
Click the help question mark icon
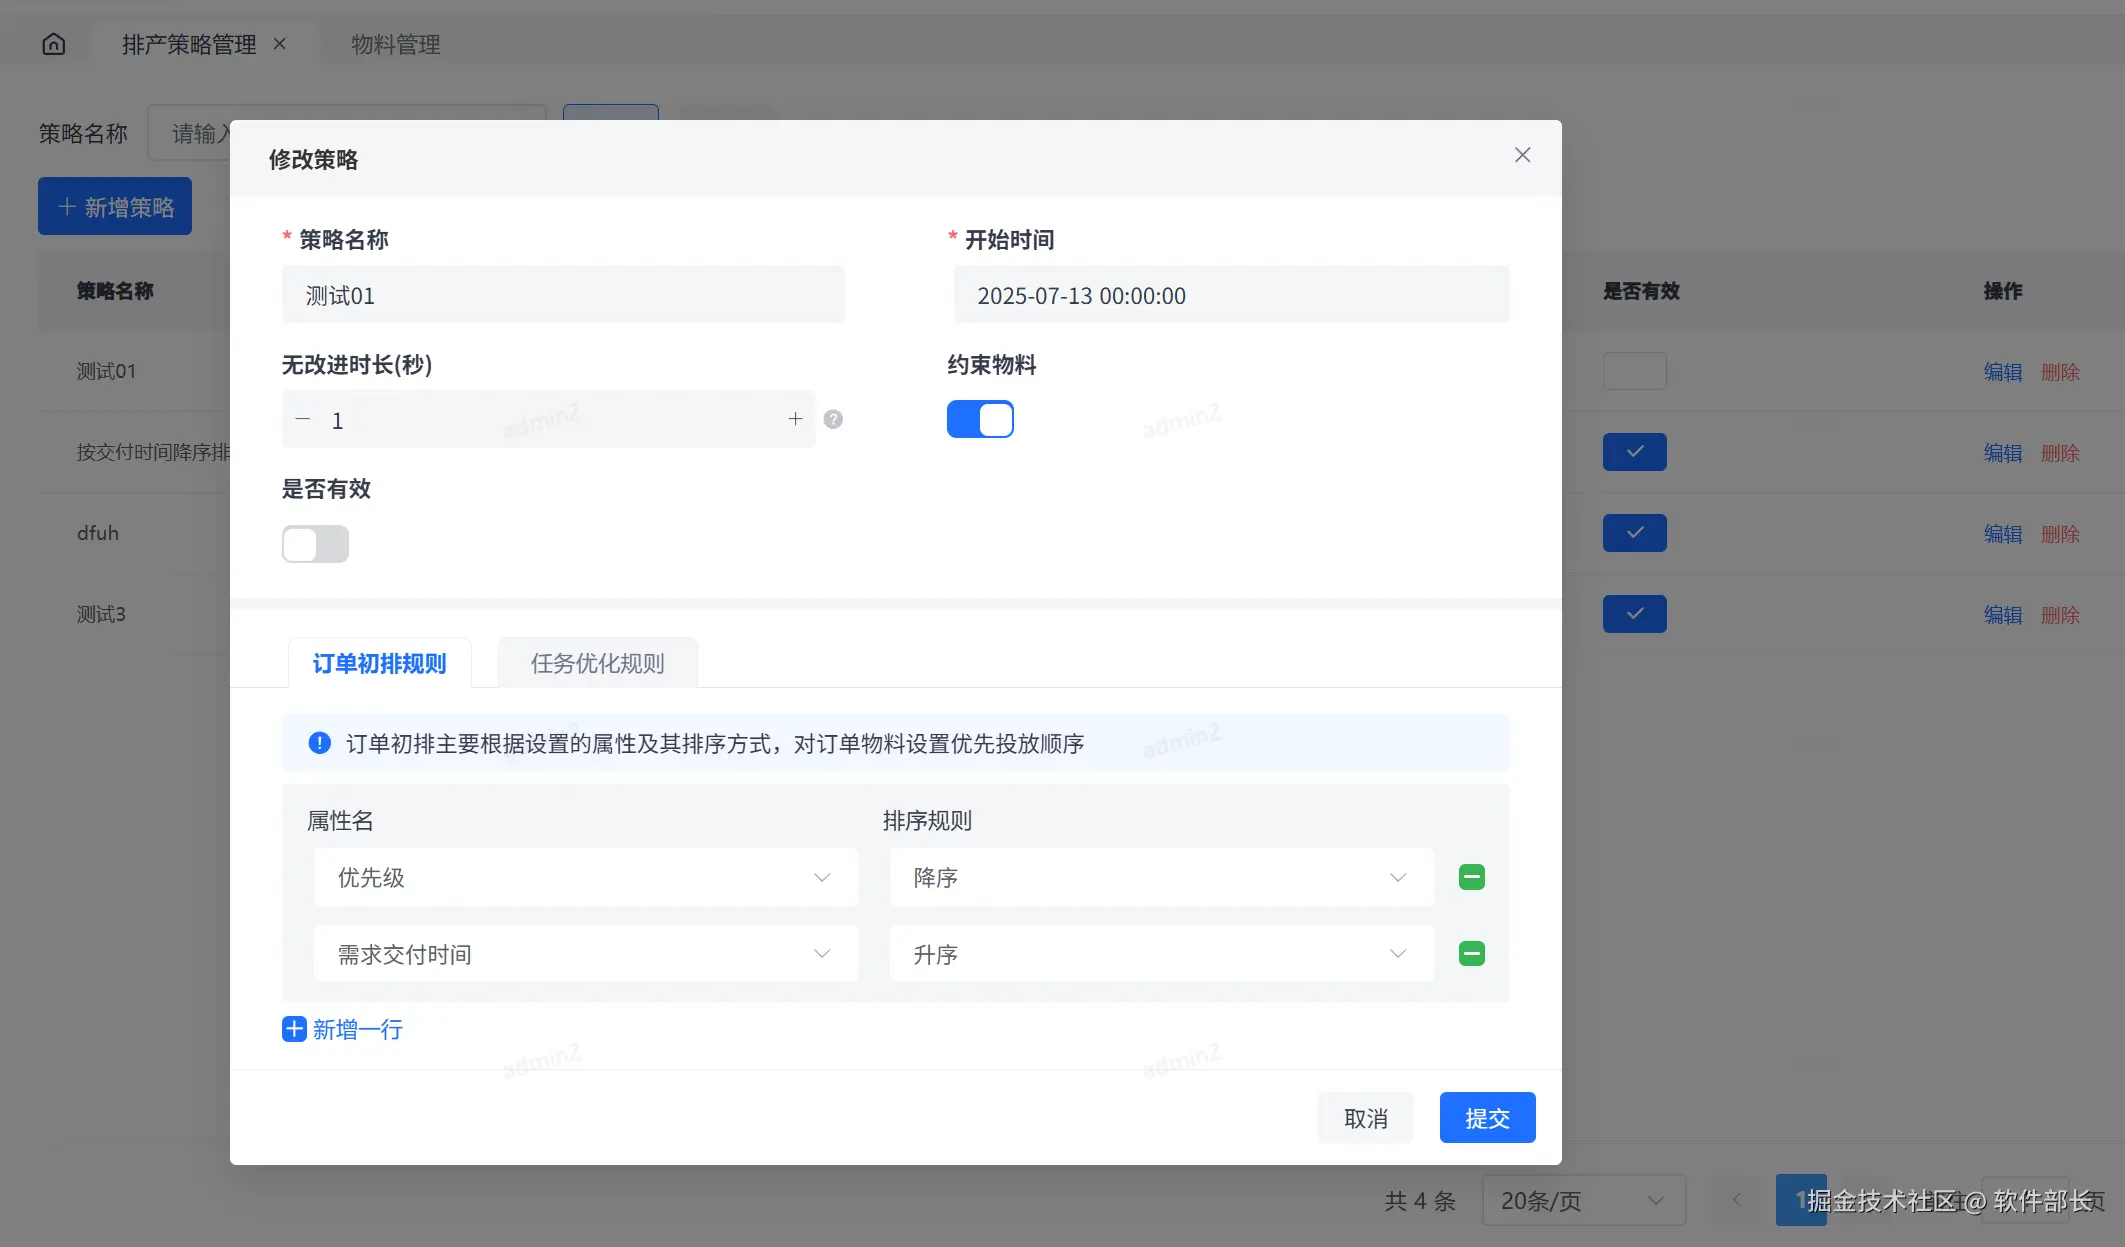(x=833, y=419)
